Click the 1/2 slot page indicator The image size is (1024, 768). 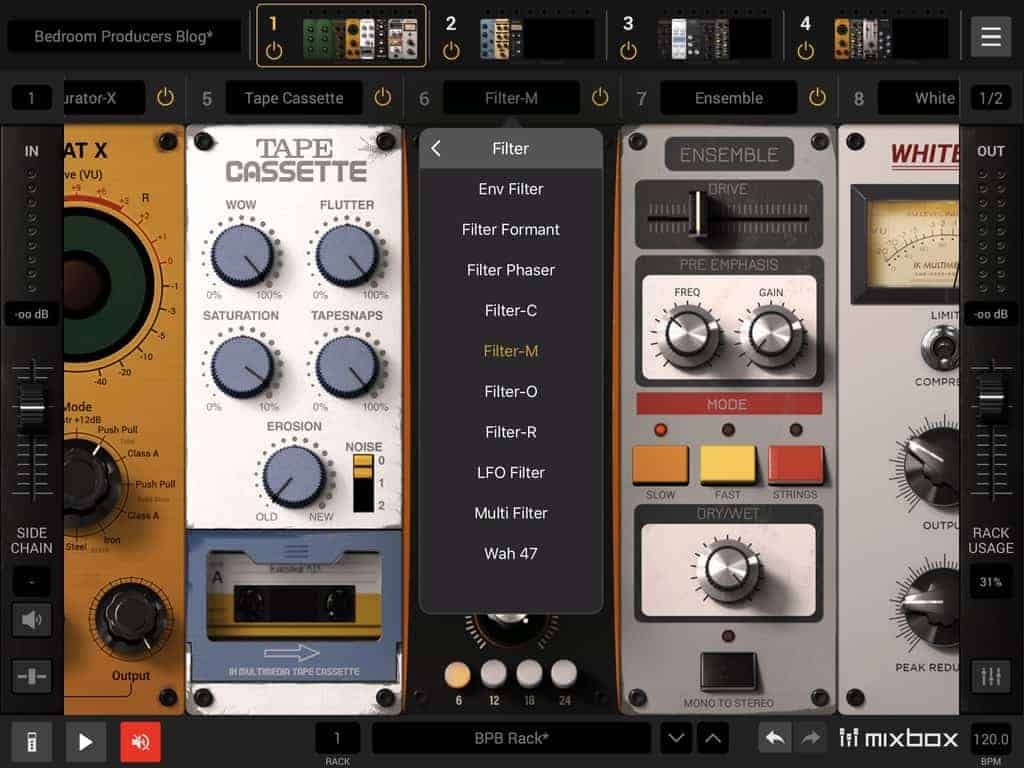coord(991,98)
